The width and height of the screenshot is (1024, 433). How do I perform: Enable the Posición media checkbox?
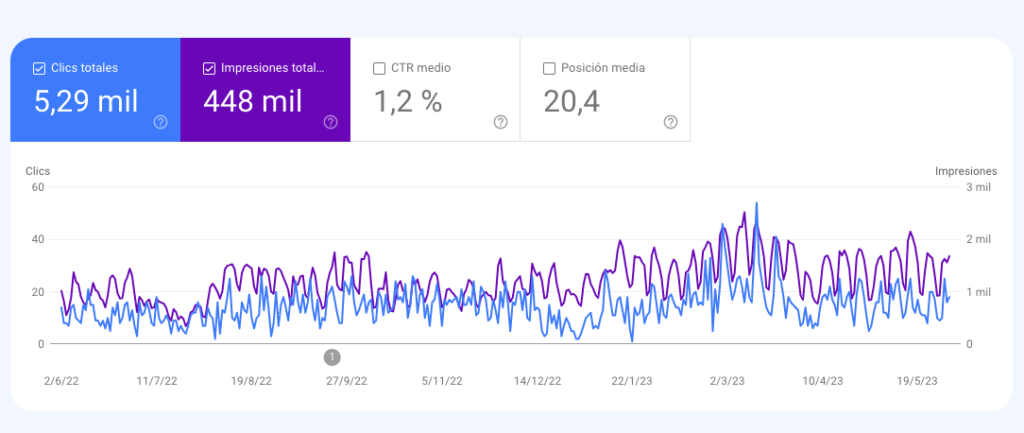pos(549,69)
